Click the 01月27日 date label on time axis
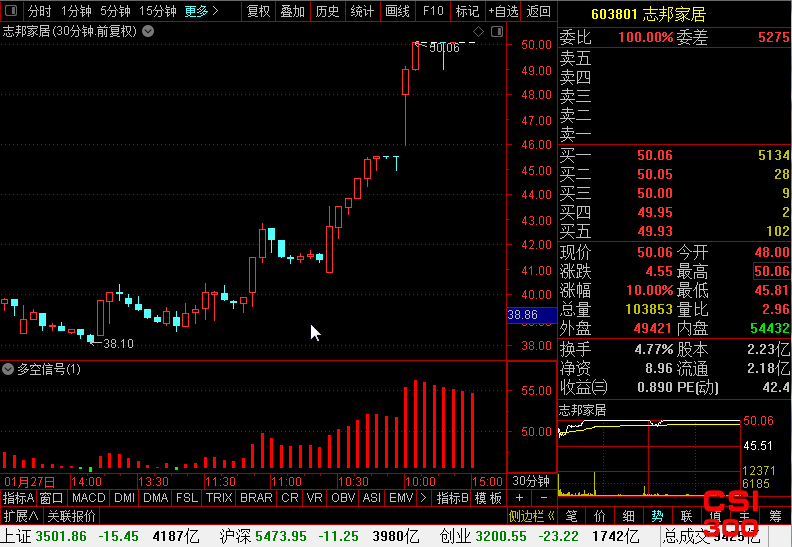This screenshot has width=792, height=547. tap(29, 481)
